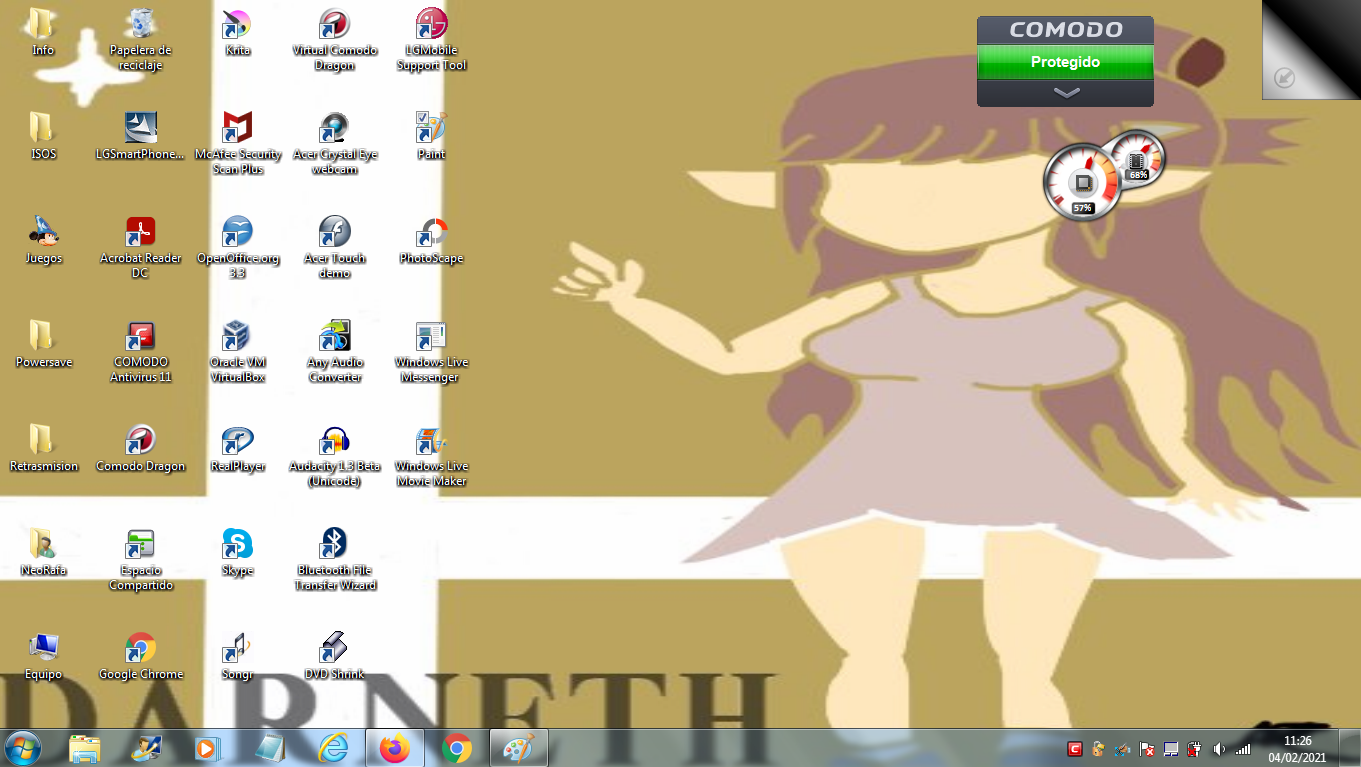This screenshot has height=767, width=1361.
Task: Open the non-virtual Comodo Dragon desktop shortcut
Action: [140, 448]
